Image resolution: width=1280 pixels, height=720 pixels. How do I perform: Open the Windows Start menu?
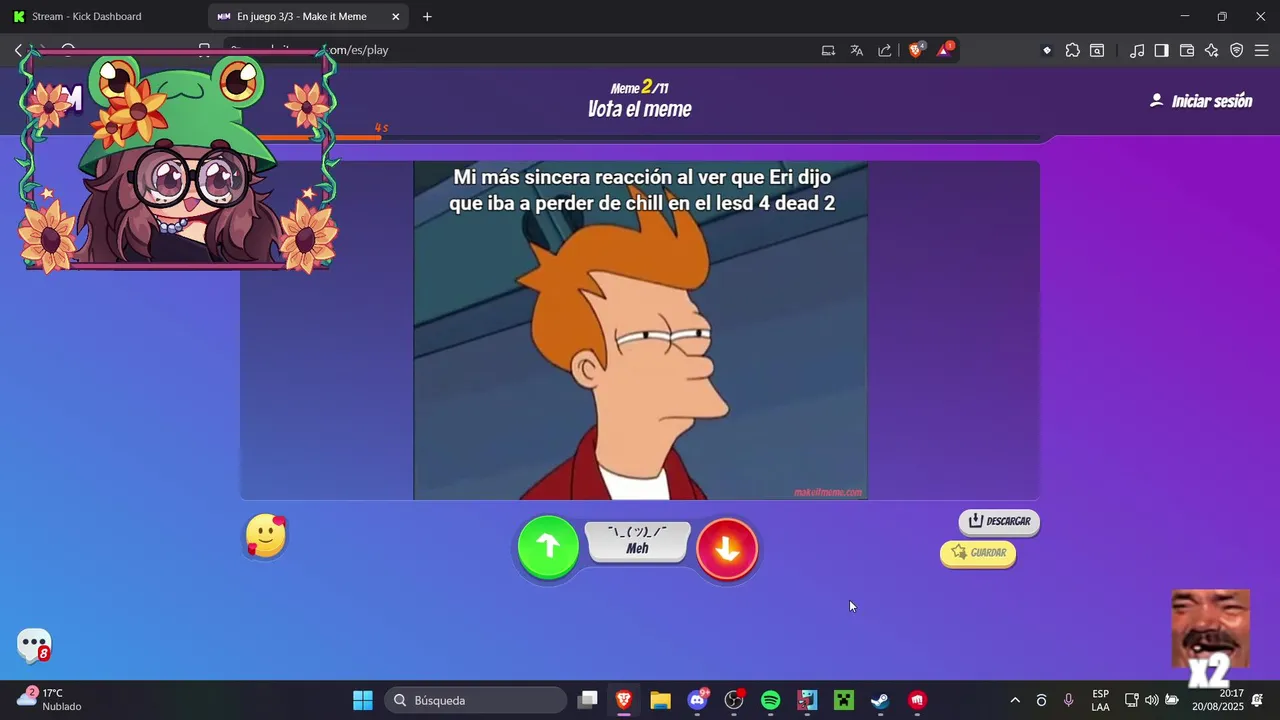tap(363, 700)
